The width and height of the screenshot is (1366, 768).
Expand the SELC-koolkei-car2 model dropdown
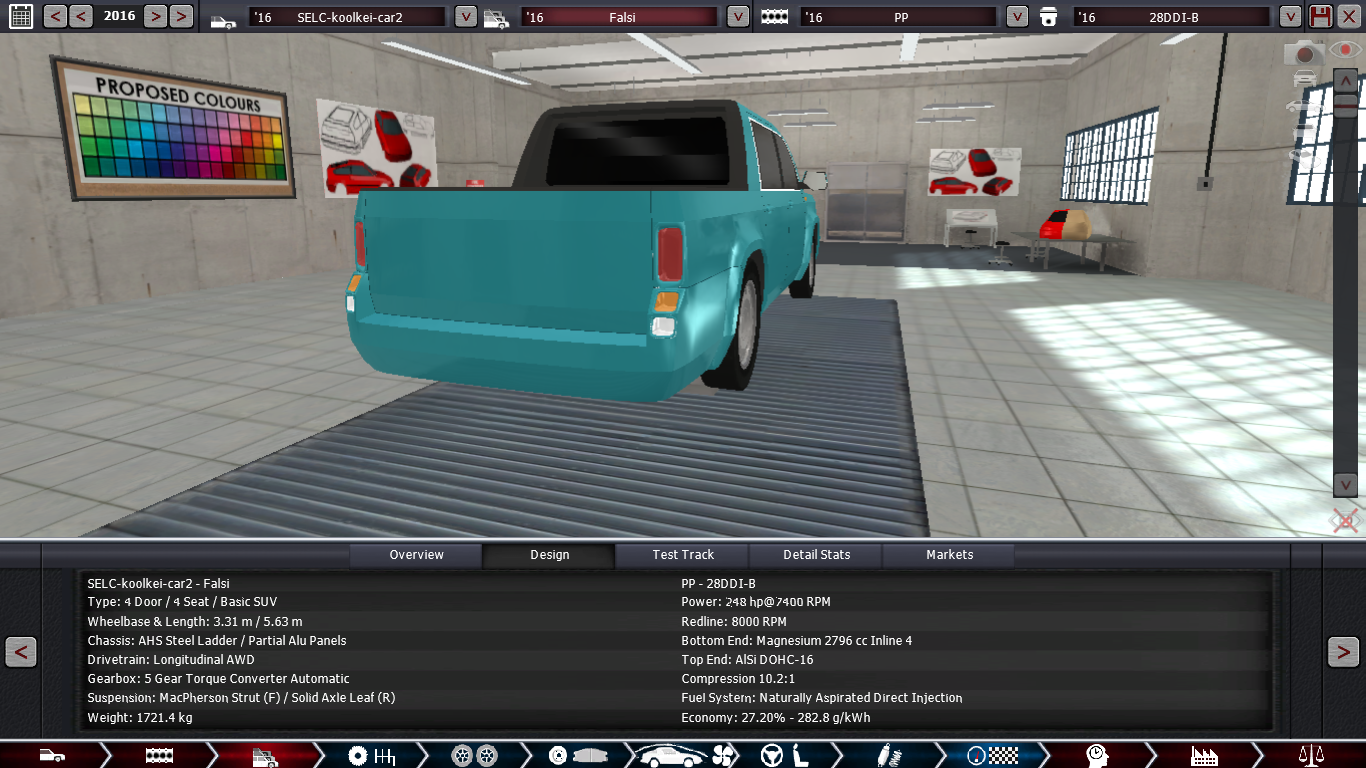pos(465,17)
